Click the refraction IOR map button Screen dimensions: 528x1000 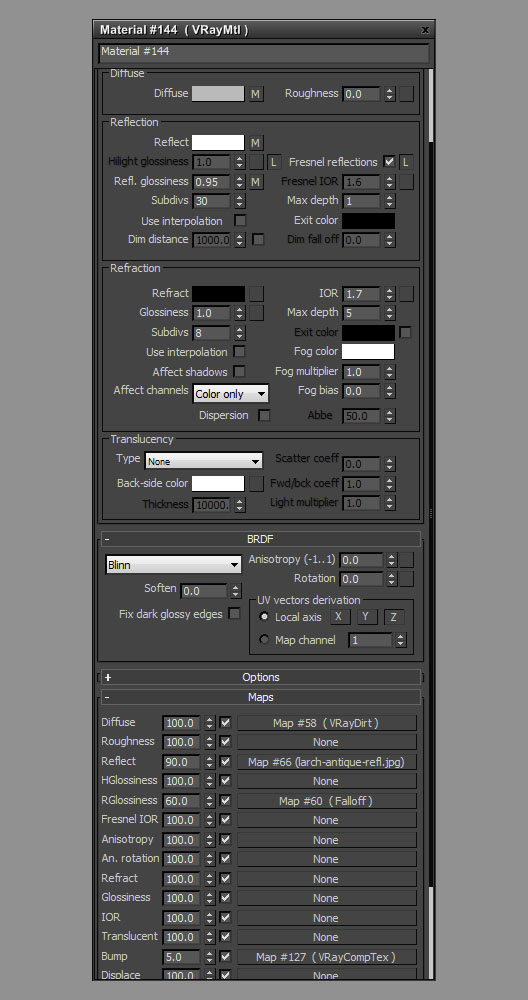(406, 293)
